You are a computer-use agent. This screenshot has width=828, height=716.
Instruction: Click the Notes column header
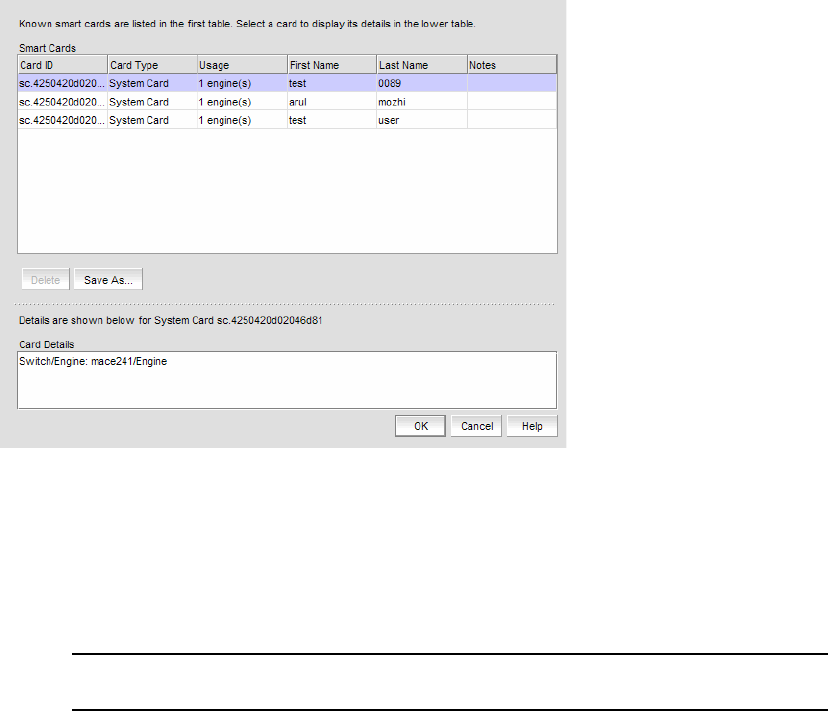point(511,65)
